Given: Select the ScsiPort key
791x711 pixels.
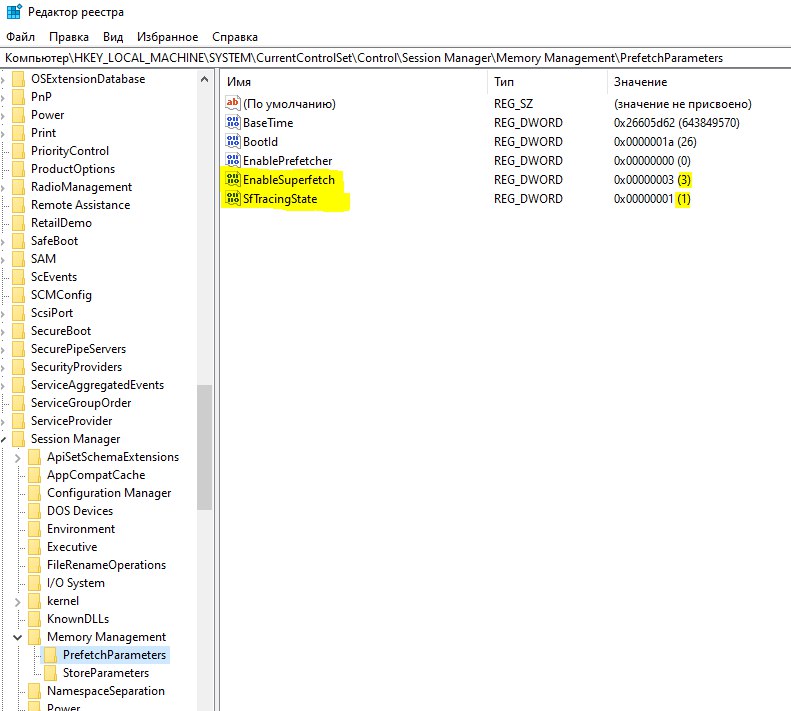Looking at the screenshot, I should tap(52, 313).
